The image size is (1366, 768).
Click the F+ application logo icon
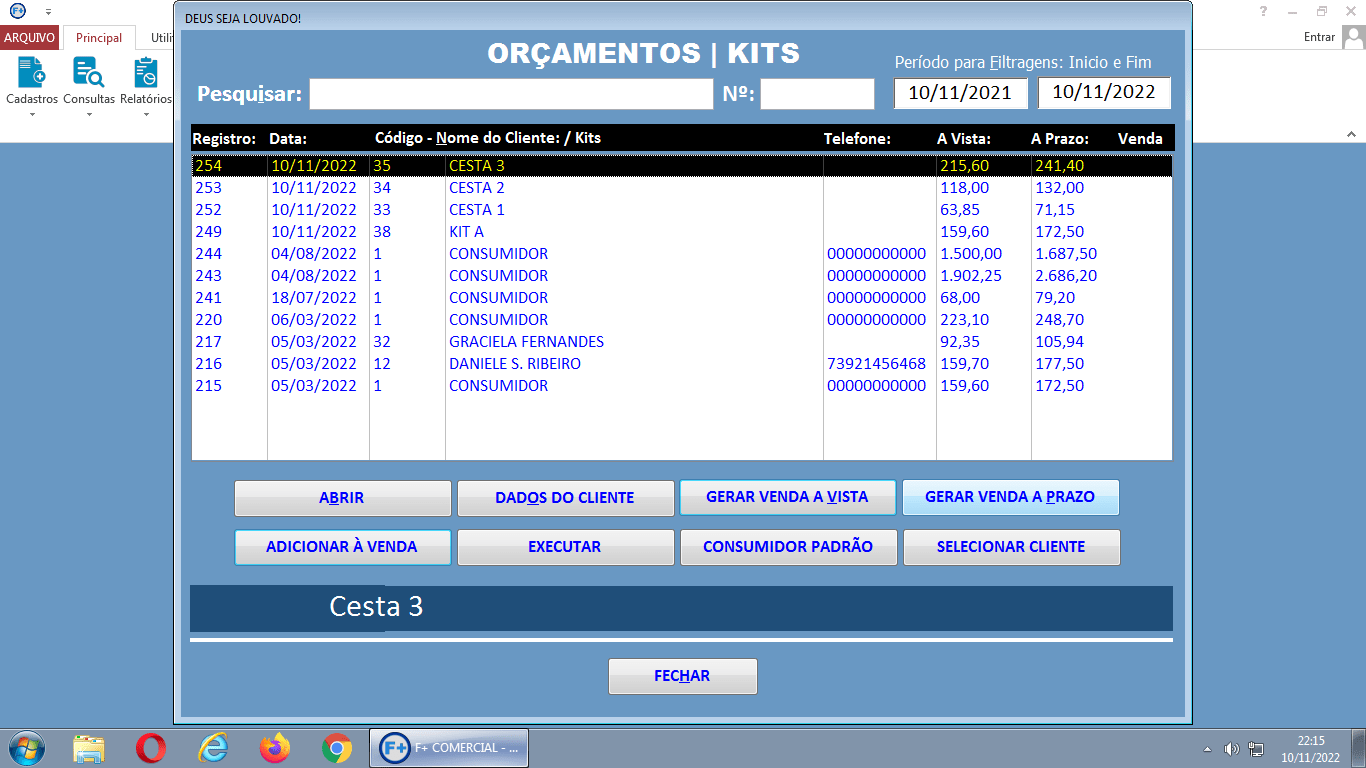point(17,10)
